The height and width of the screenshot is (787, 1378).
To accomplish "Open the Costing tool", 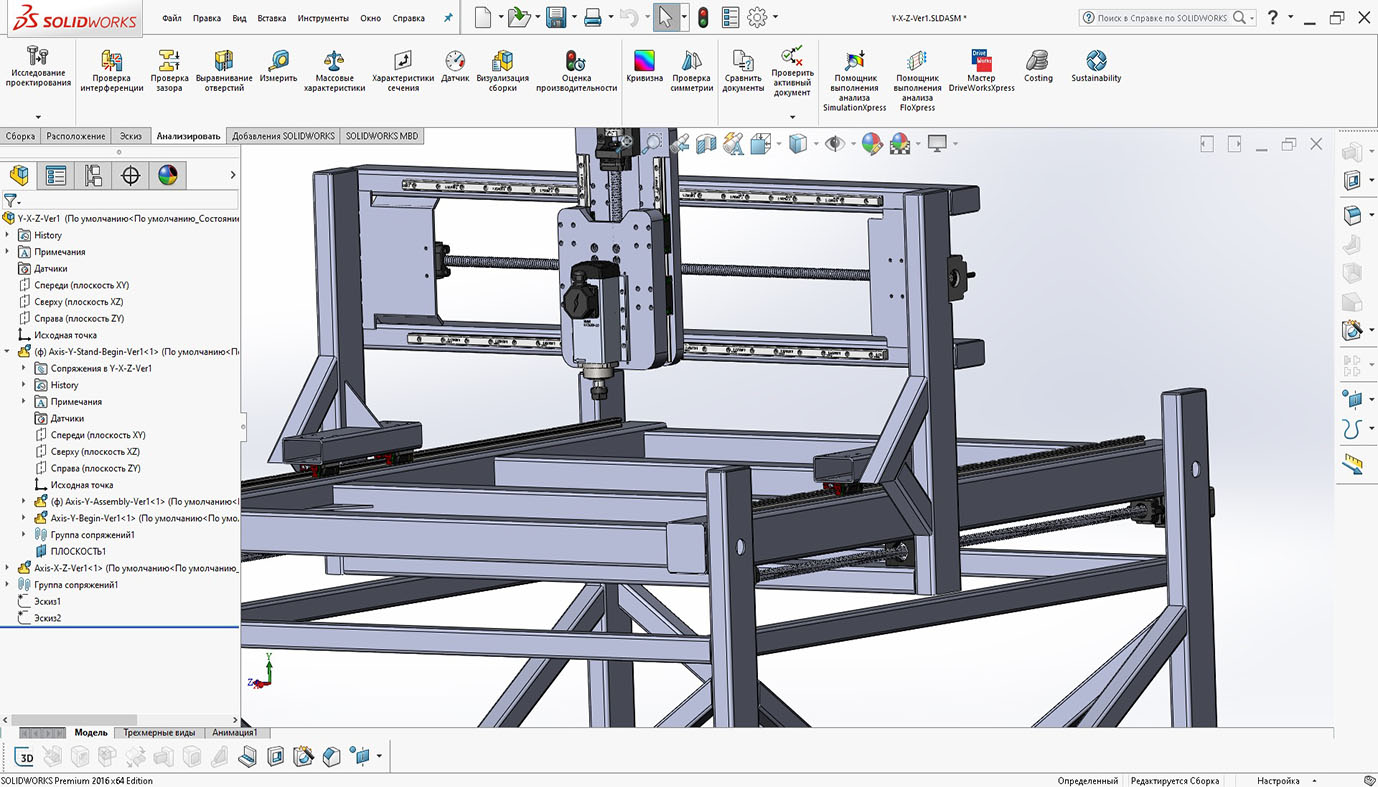I will click(x=1038, y=66).
